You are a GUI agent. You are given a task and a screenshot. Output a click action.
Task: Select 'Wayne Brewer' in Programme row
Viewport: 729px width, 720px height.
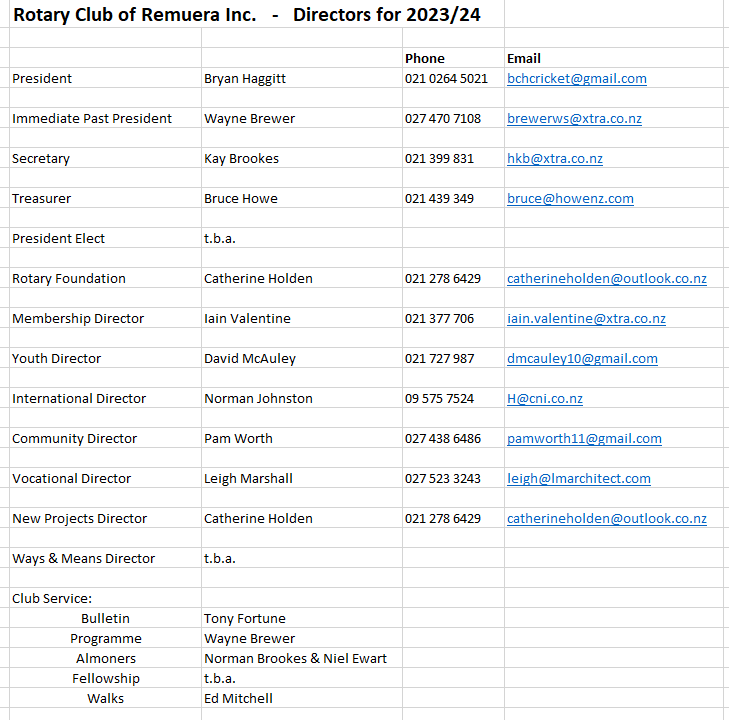(x=302, y=638)
